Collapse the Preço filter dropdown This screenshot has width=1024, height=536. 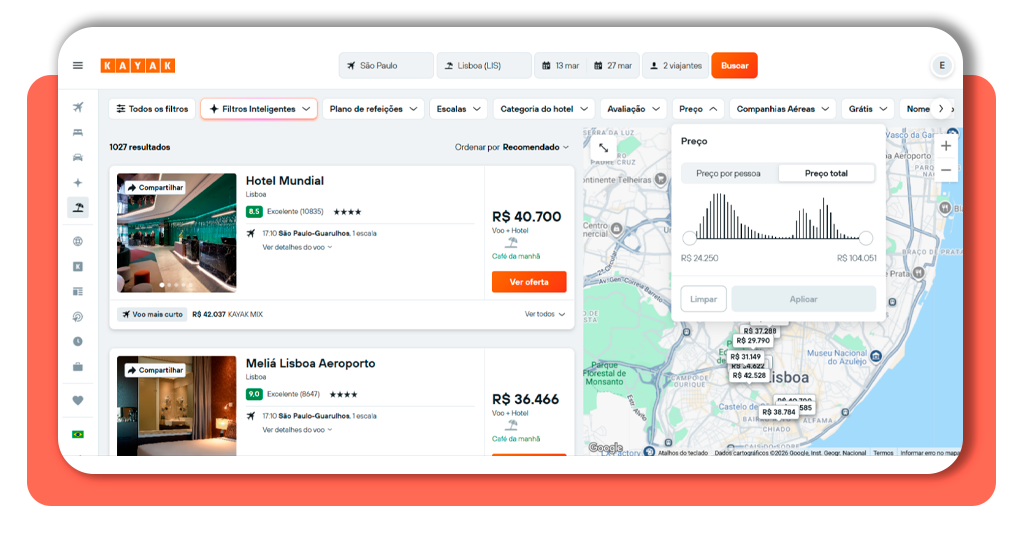pos(697,109)
